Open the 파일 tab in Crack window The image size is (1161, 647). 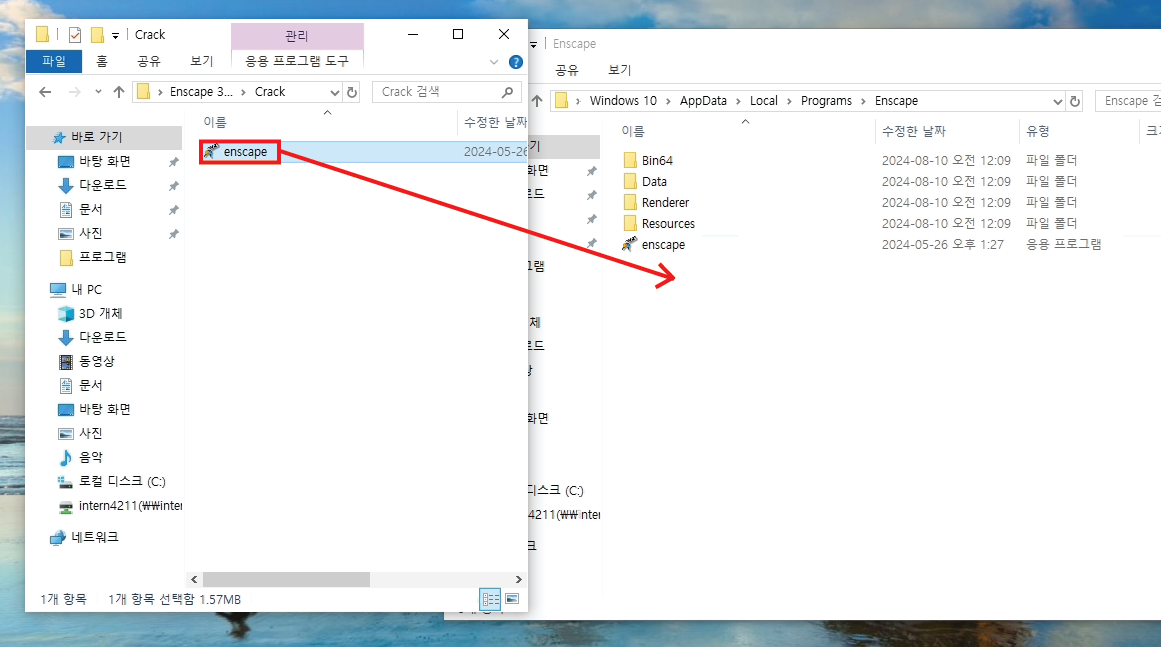coord(53,61)
